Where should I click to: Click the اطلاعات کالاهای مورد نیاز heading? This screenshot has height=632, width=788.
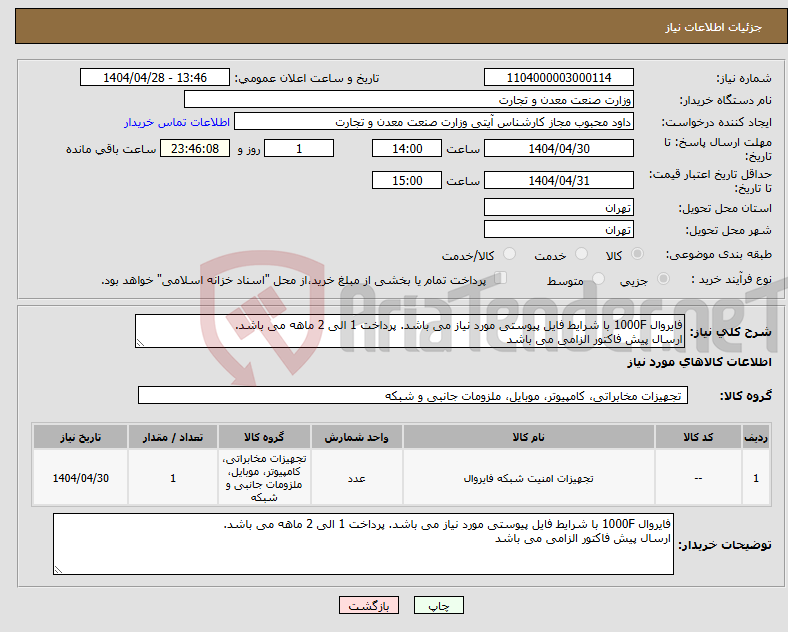(699, 362)
